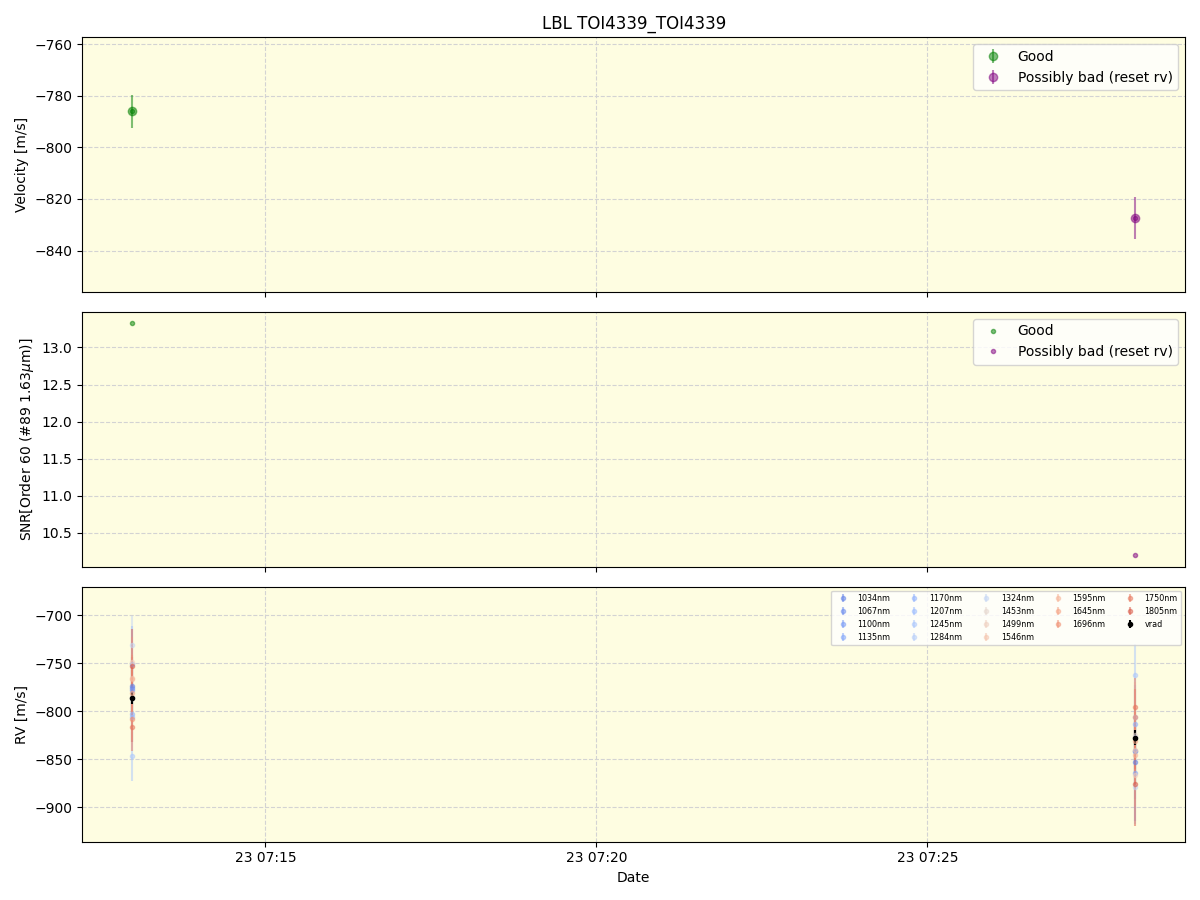
Task: Click Possibly bad (reset rv) in SNR legend
Action: (x=1095, y=351)
